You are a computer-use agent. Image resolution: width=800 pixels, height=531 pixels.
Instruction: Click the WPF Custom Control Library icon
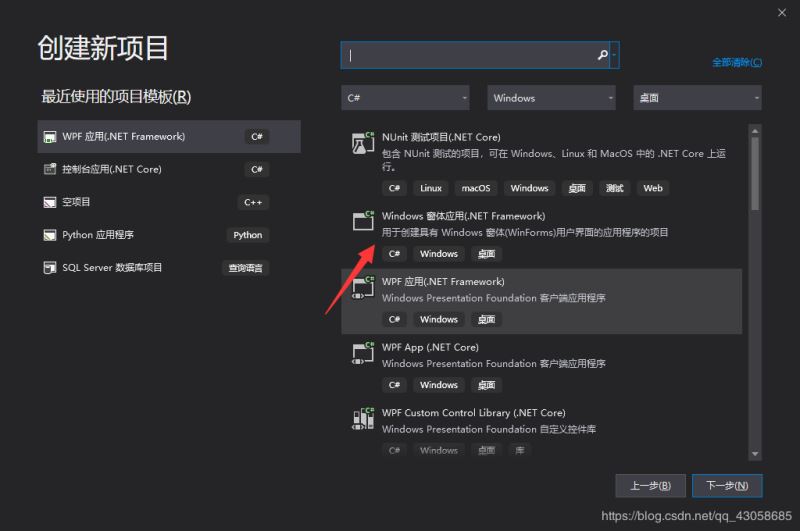coord(363,419)
